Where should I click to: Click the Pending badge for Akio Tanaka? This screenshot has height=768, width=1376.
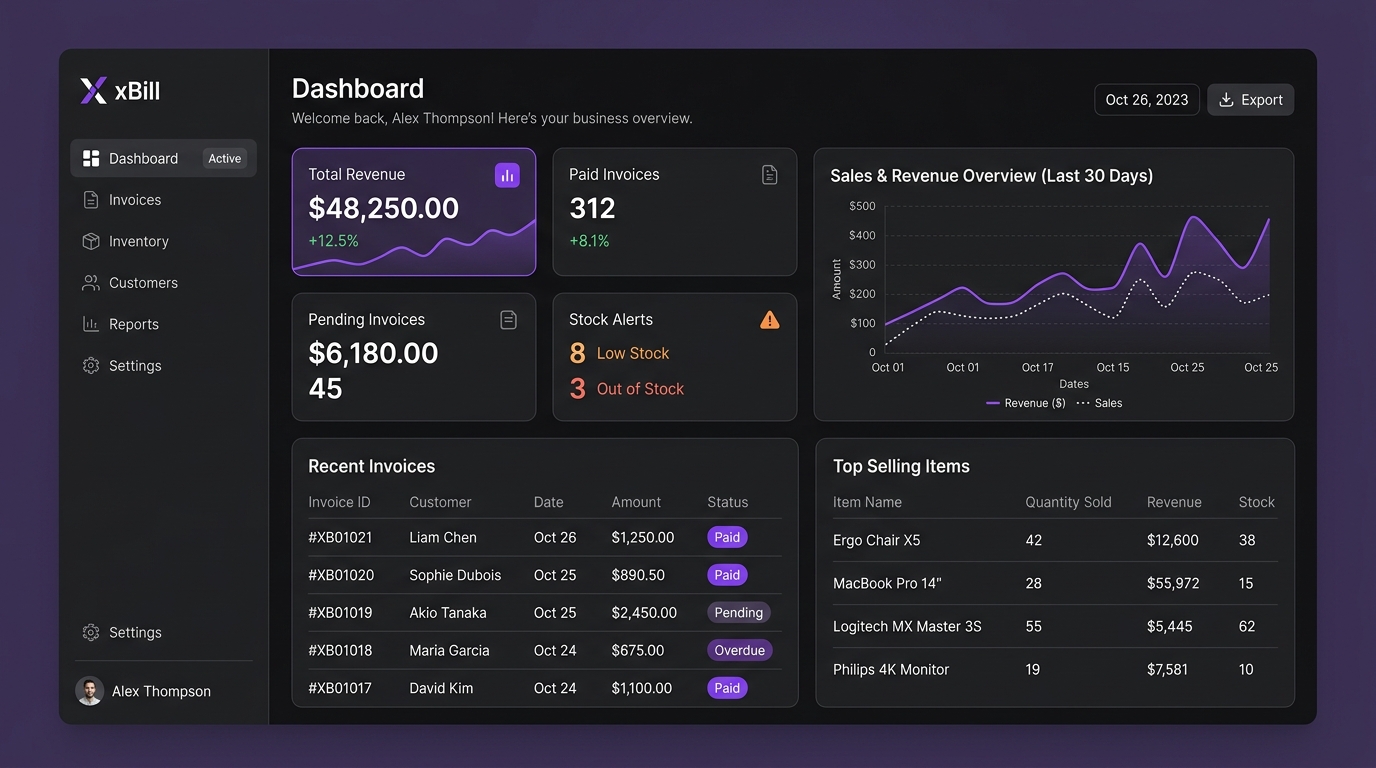pos(739,612)
